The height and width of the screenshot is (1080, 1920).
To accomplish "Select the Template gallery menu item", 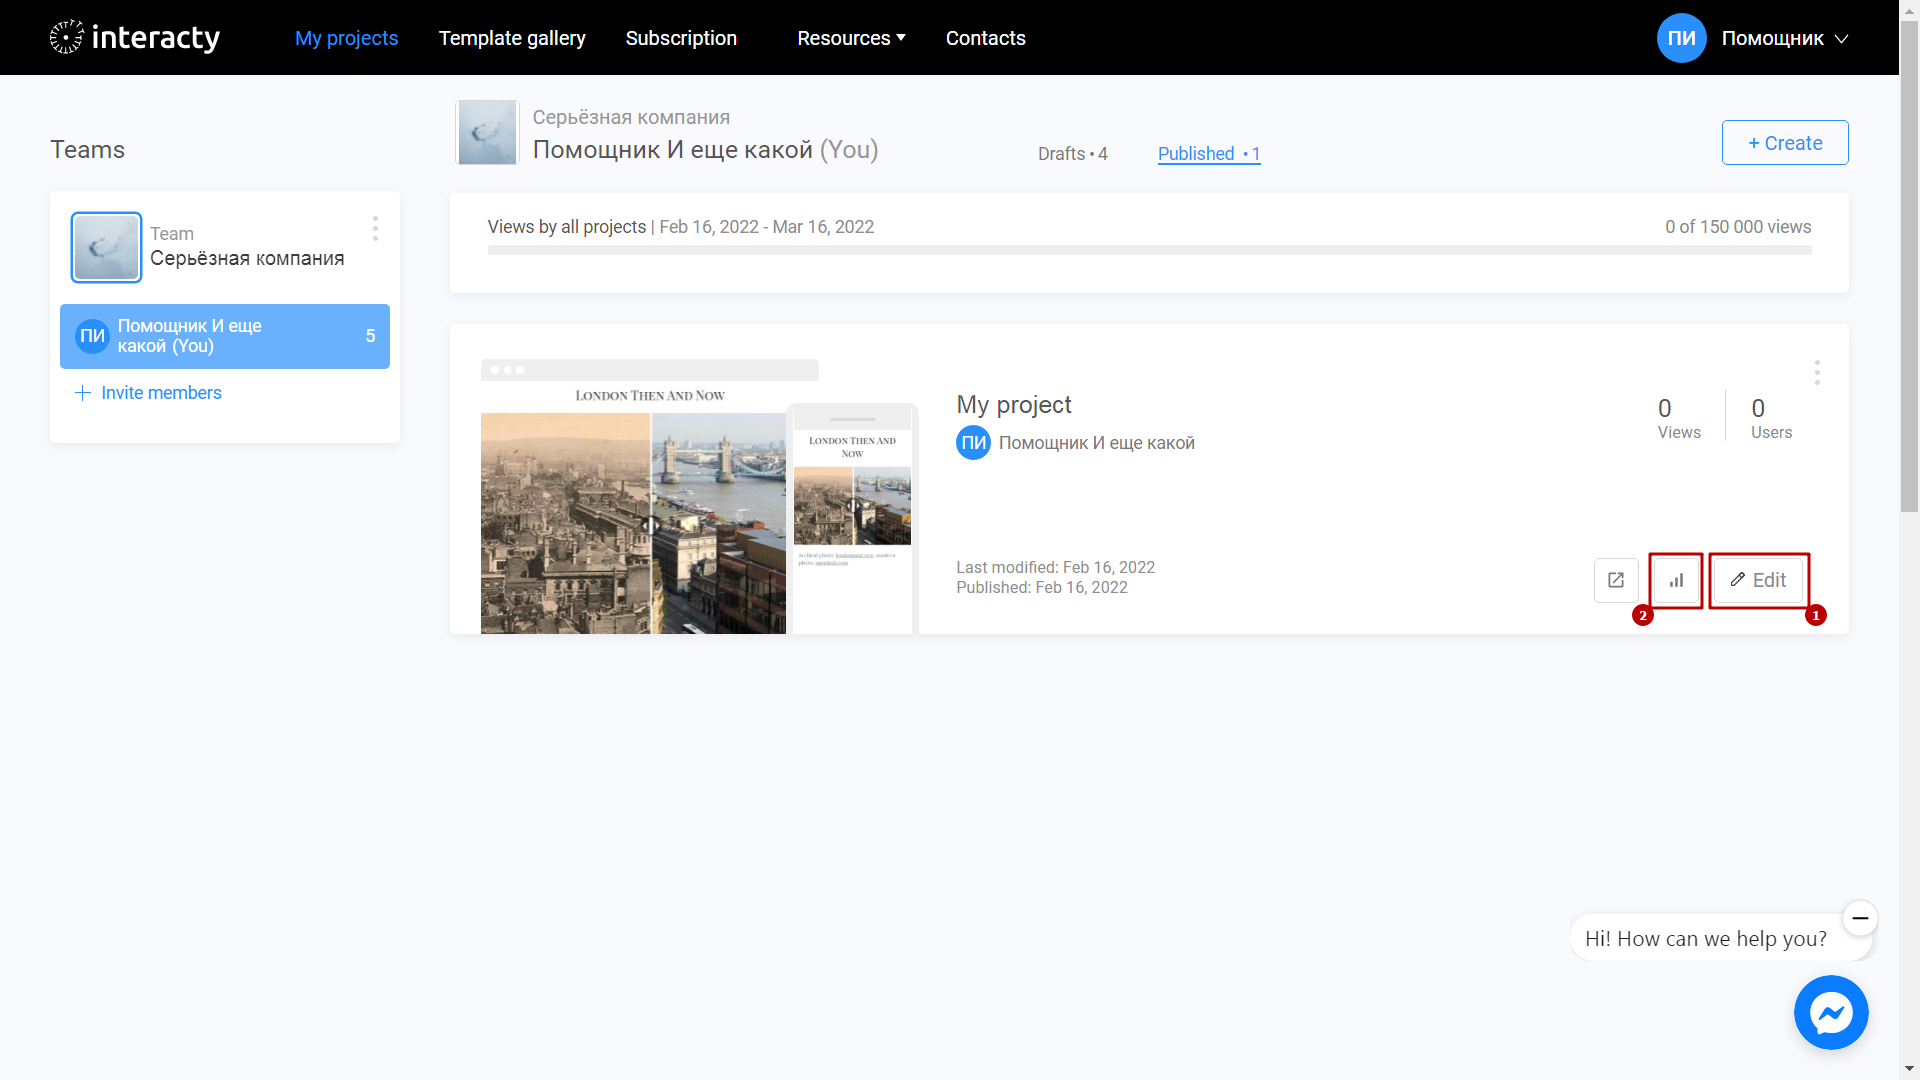I will (x=512, y=37).
